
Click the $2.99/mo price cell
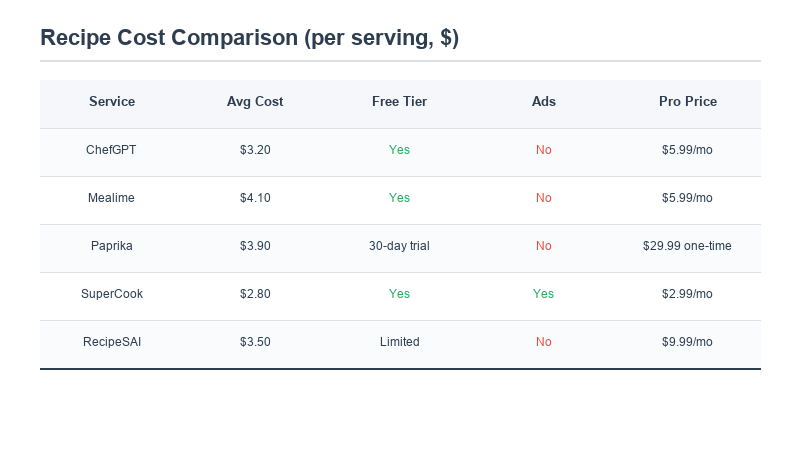tap(687, 294)
